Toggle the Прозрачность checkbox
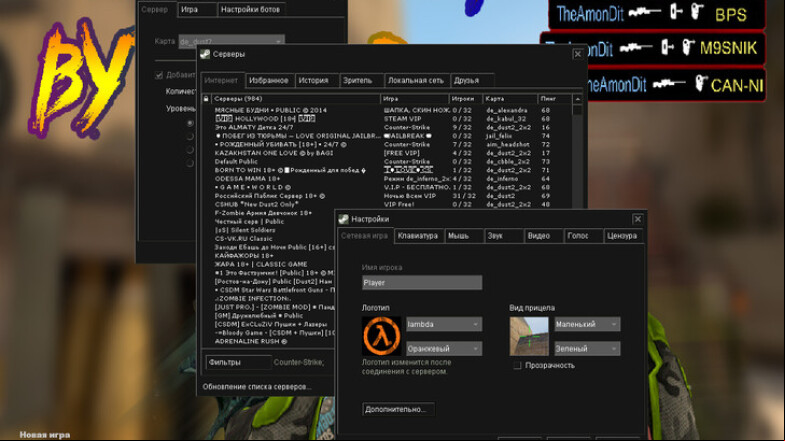 pyautogui.click(x=517, y=366)
